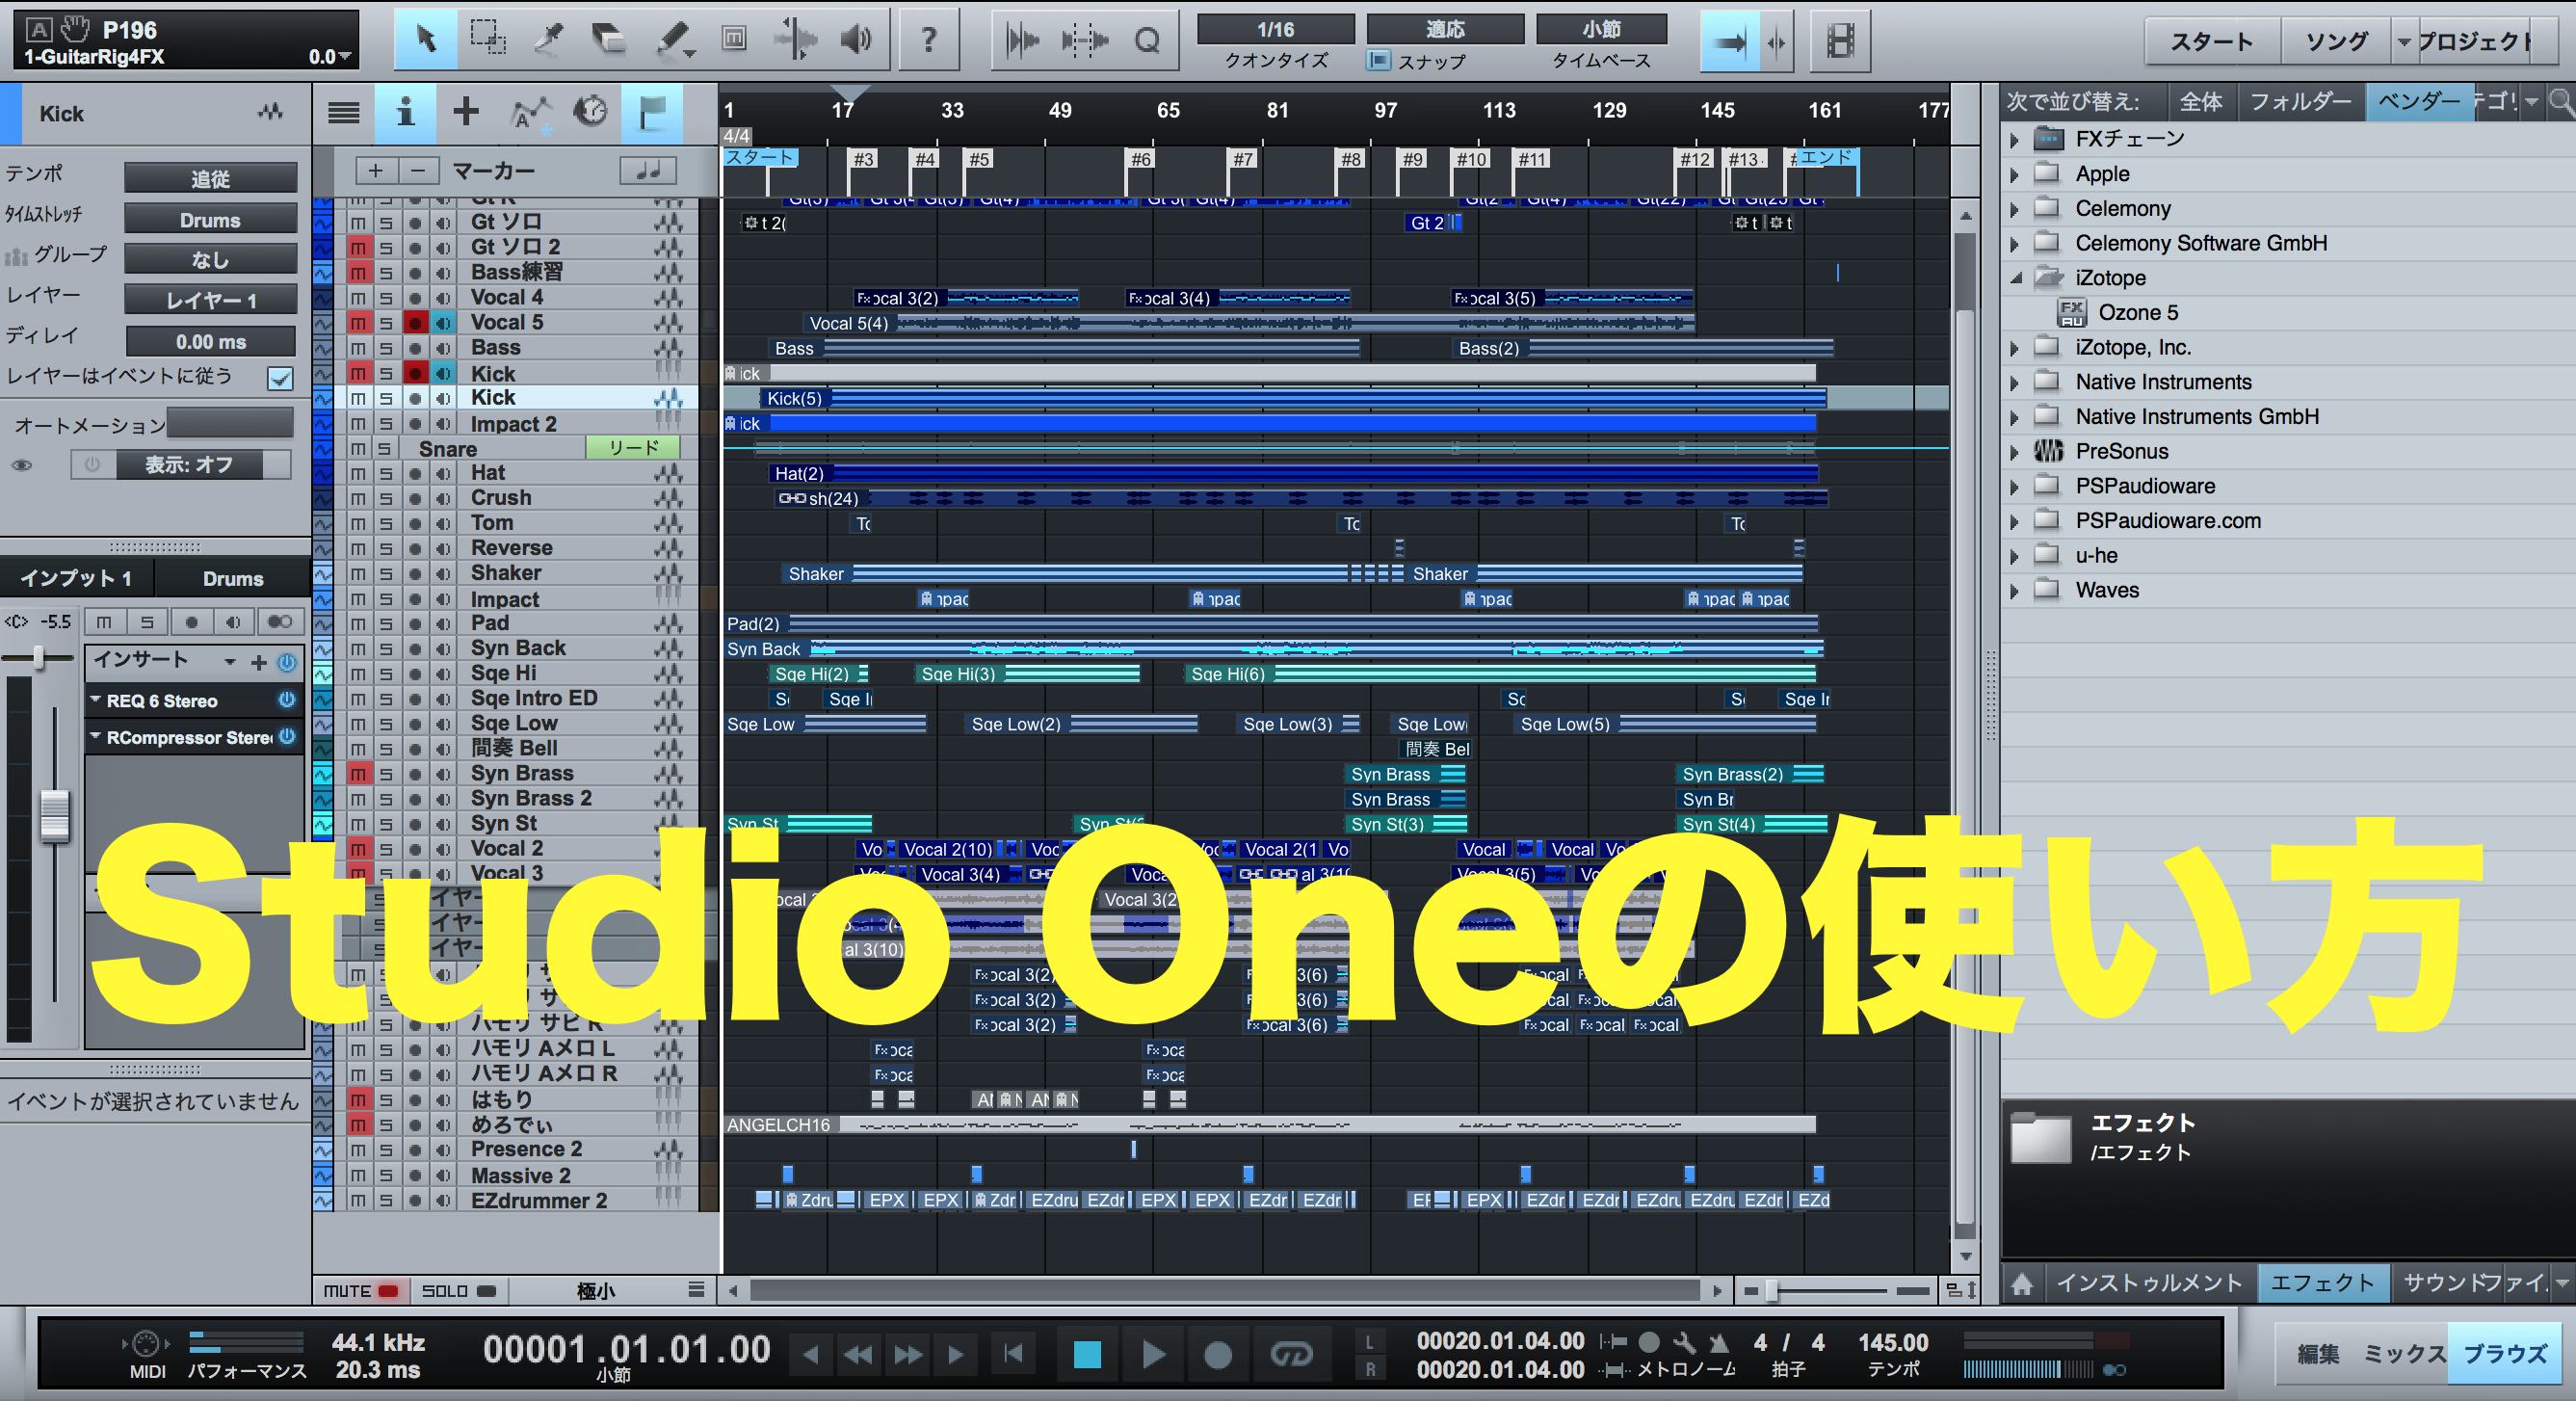The image size is (2576, 1401).
Task: Open browser home icon
Action: click(x=2022, y=1283)
